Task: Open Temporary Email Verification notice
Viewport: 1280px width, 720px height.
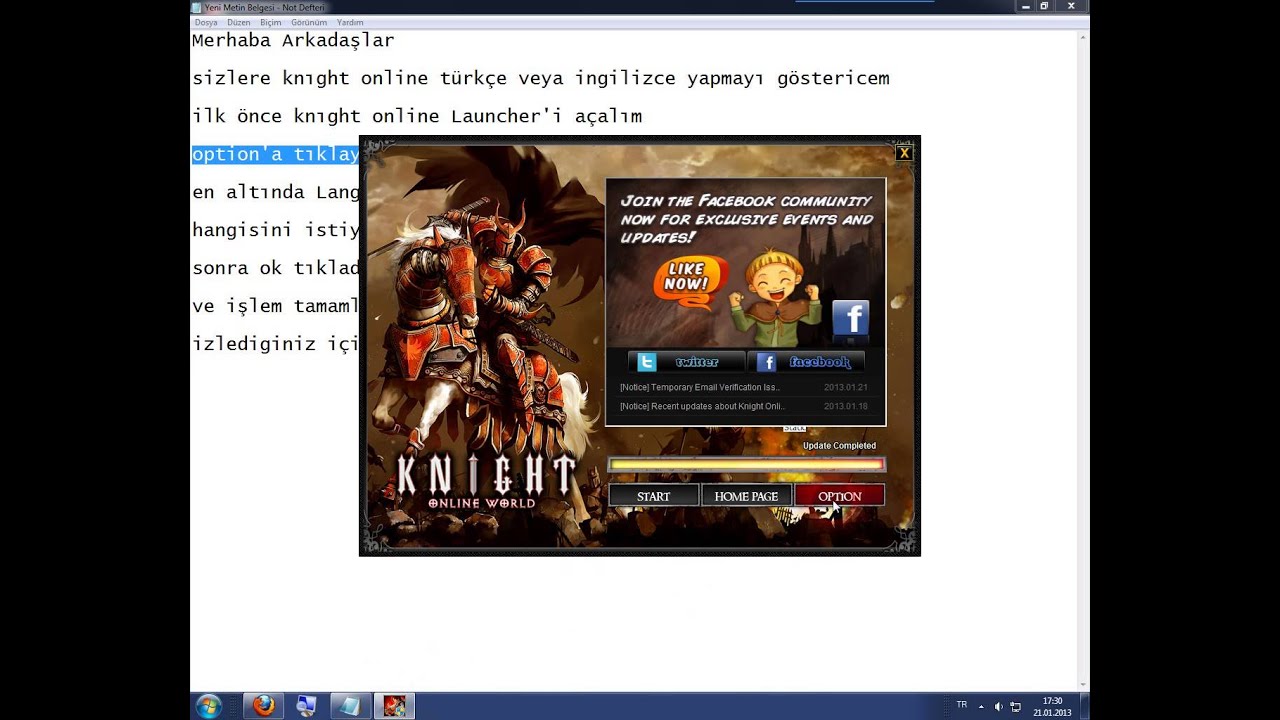Action: [x=700, y=387]
